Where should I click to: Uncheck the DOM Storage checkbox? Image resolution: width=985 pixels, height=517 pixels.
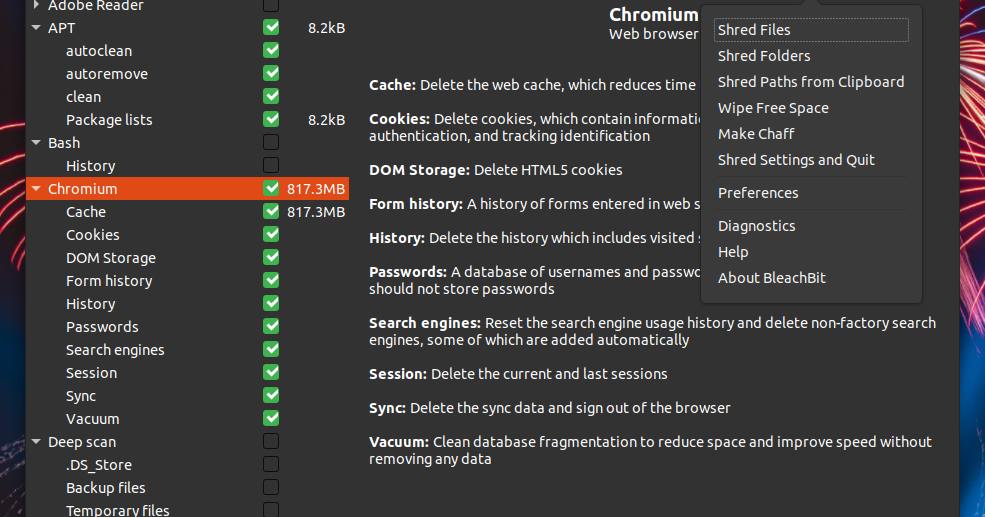pyautogui.click(x=271, y=258)
